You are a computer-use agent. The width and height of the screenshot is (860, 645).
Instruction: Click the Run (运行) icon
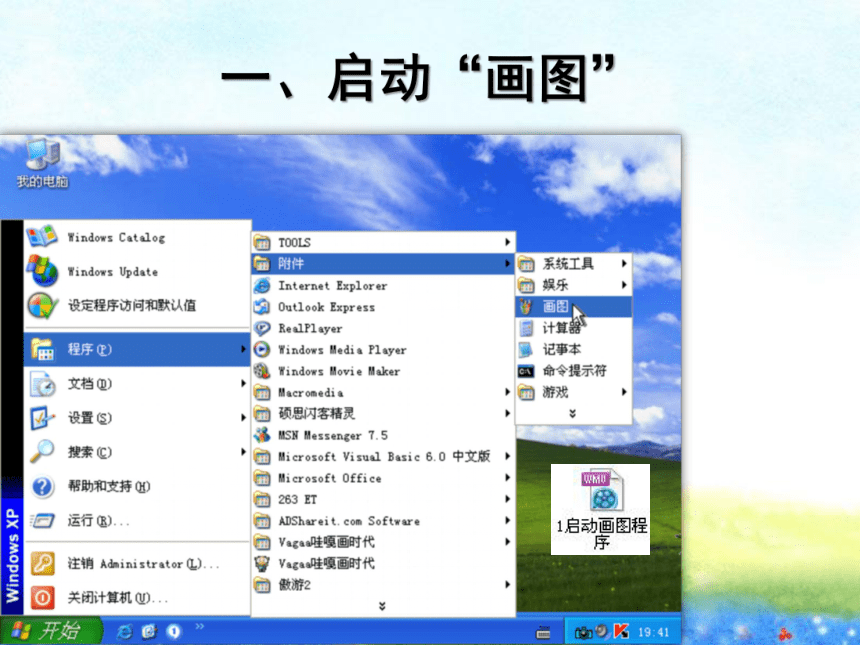click(42, 520)
